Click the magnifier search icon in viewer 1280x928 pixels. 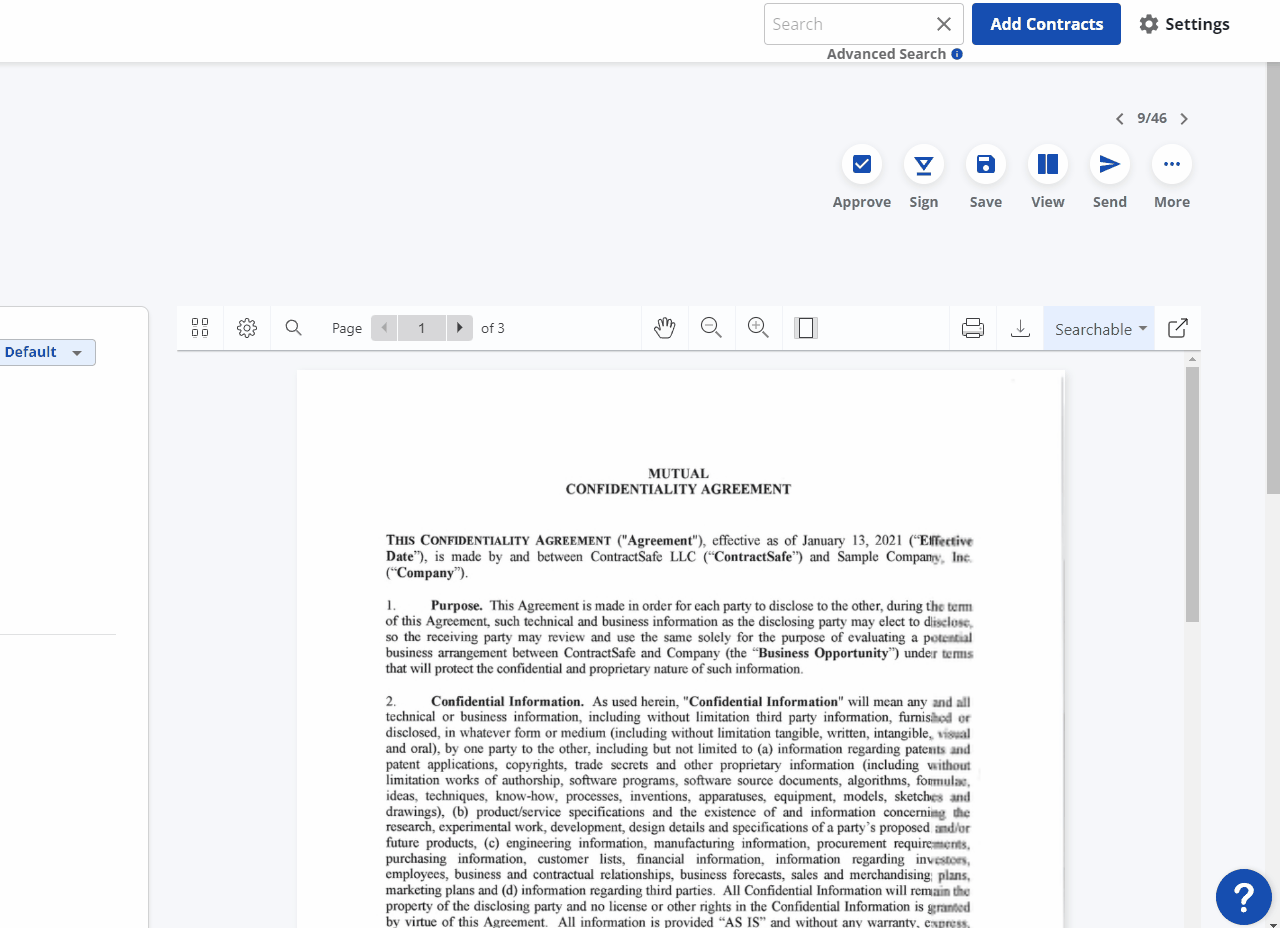coord(293,328)
